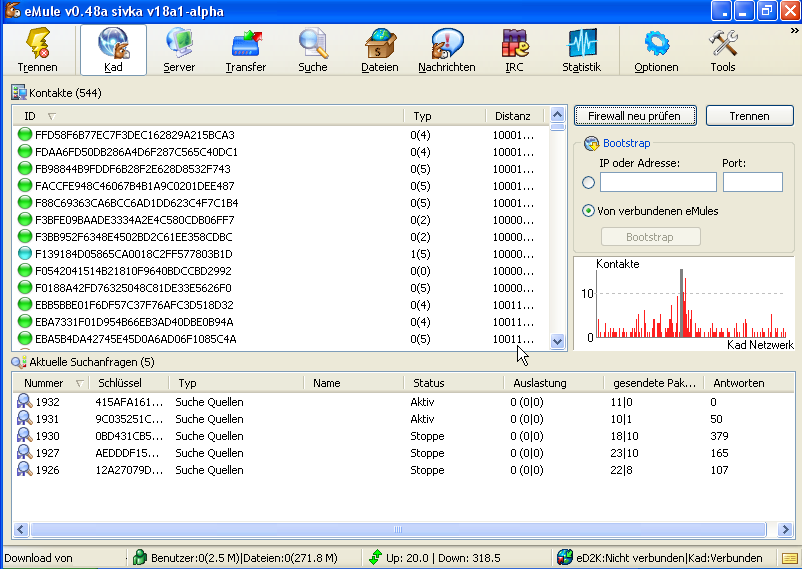Click blue status icon for contact F139184D05865CA0018C2FF577803B1D

[25, 253]
